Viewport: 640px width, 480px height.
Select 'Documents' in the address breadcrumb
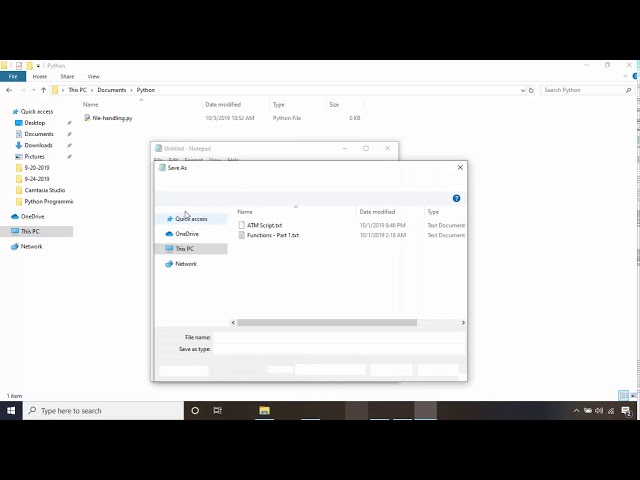(111, 90)
